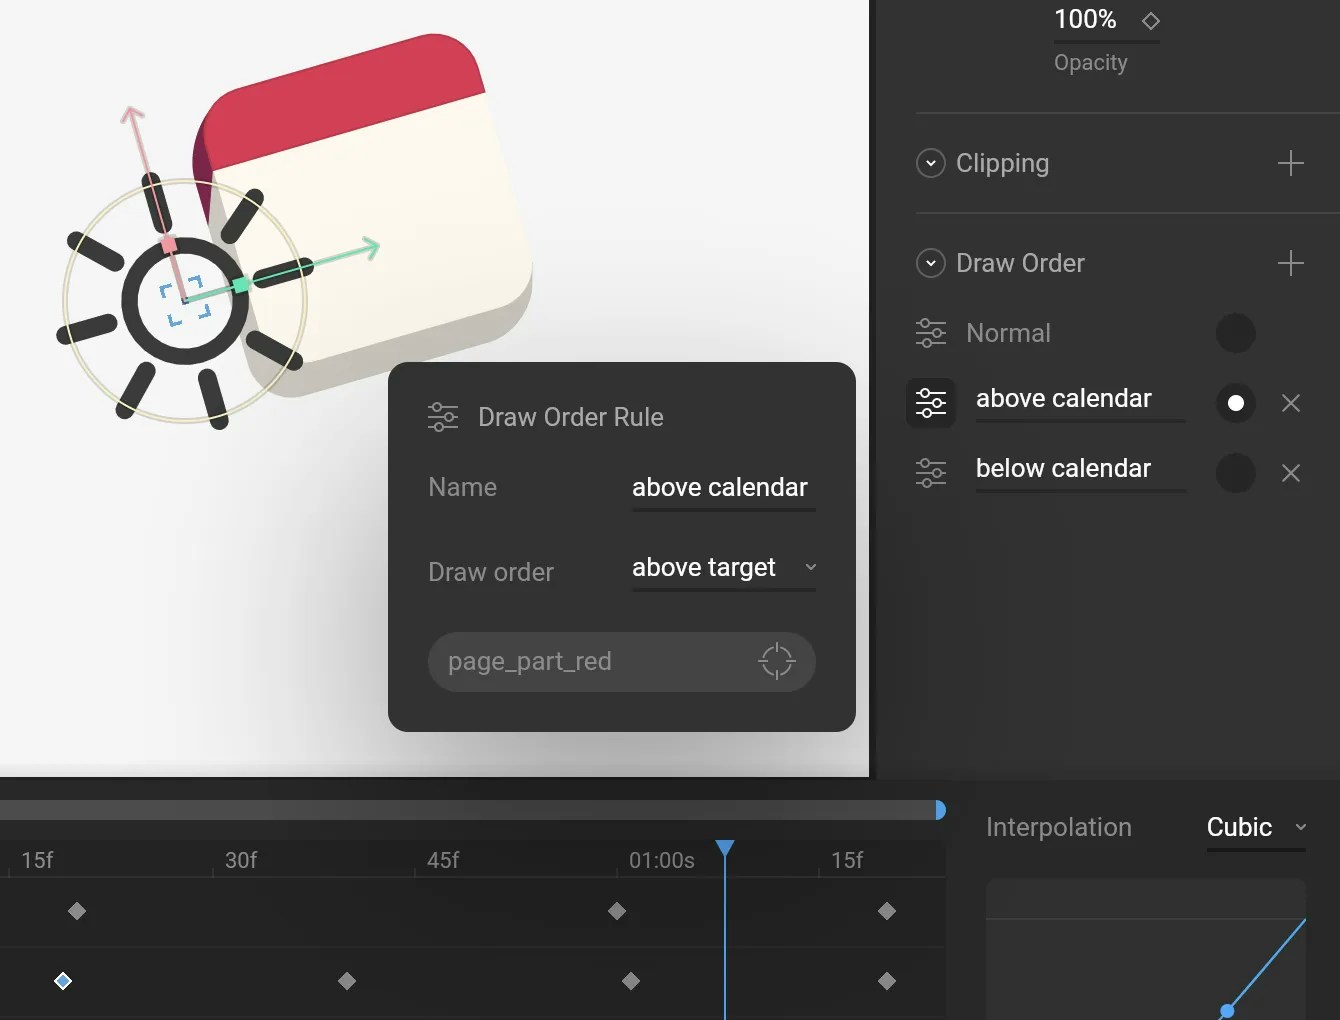Collapse the Draw Order section chevron
This screenshot has height=1020, width=1340.
coord(930,263)
